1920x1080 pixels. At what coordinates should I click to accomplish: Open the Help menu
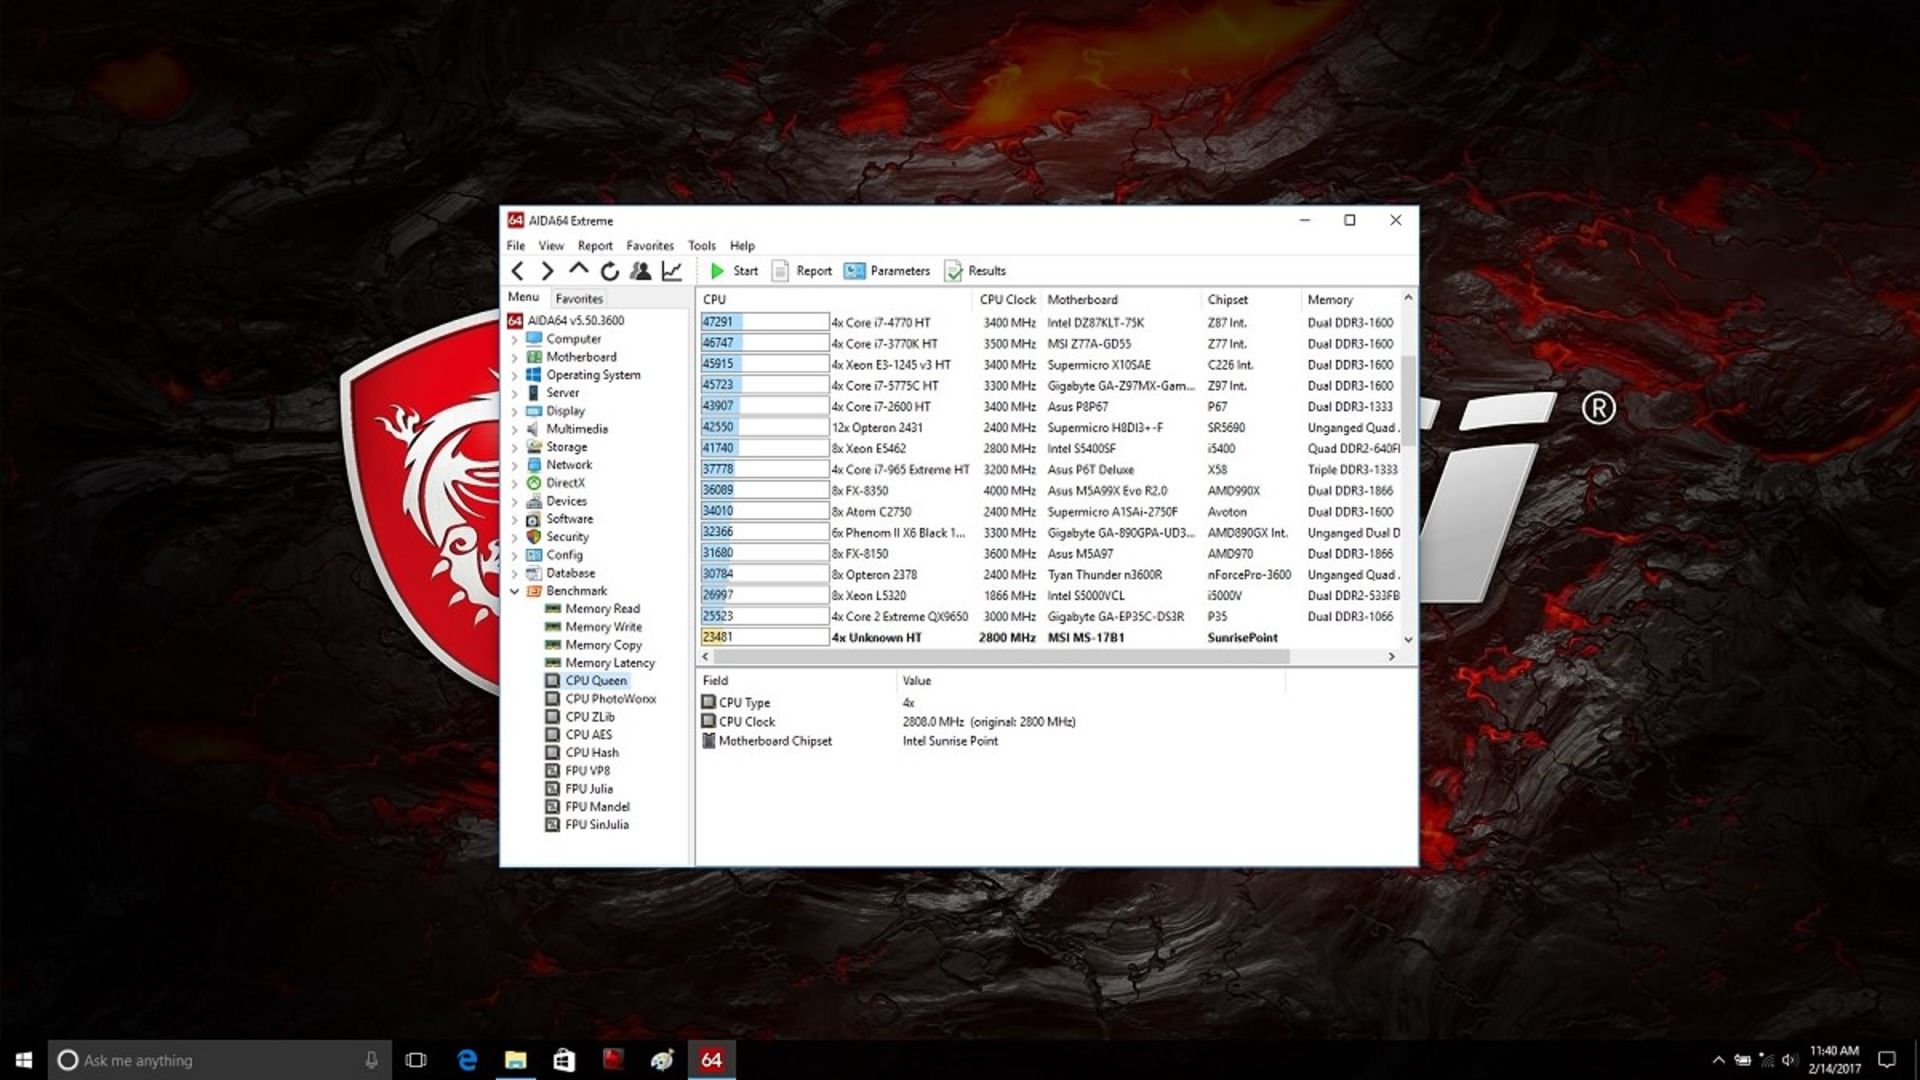pos(742,246)
